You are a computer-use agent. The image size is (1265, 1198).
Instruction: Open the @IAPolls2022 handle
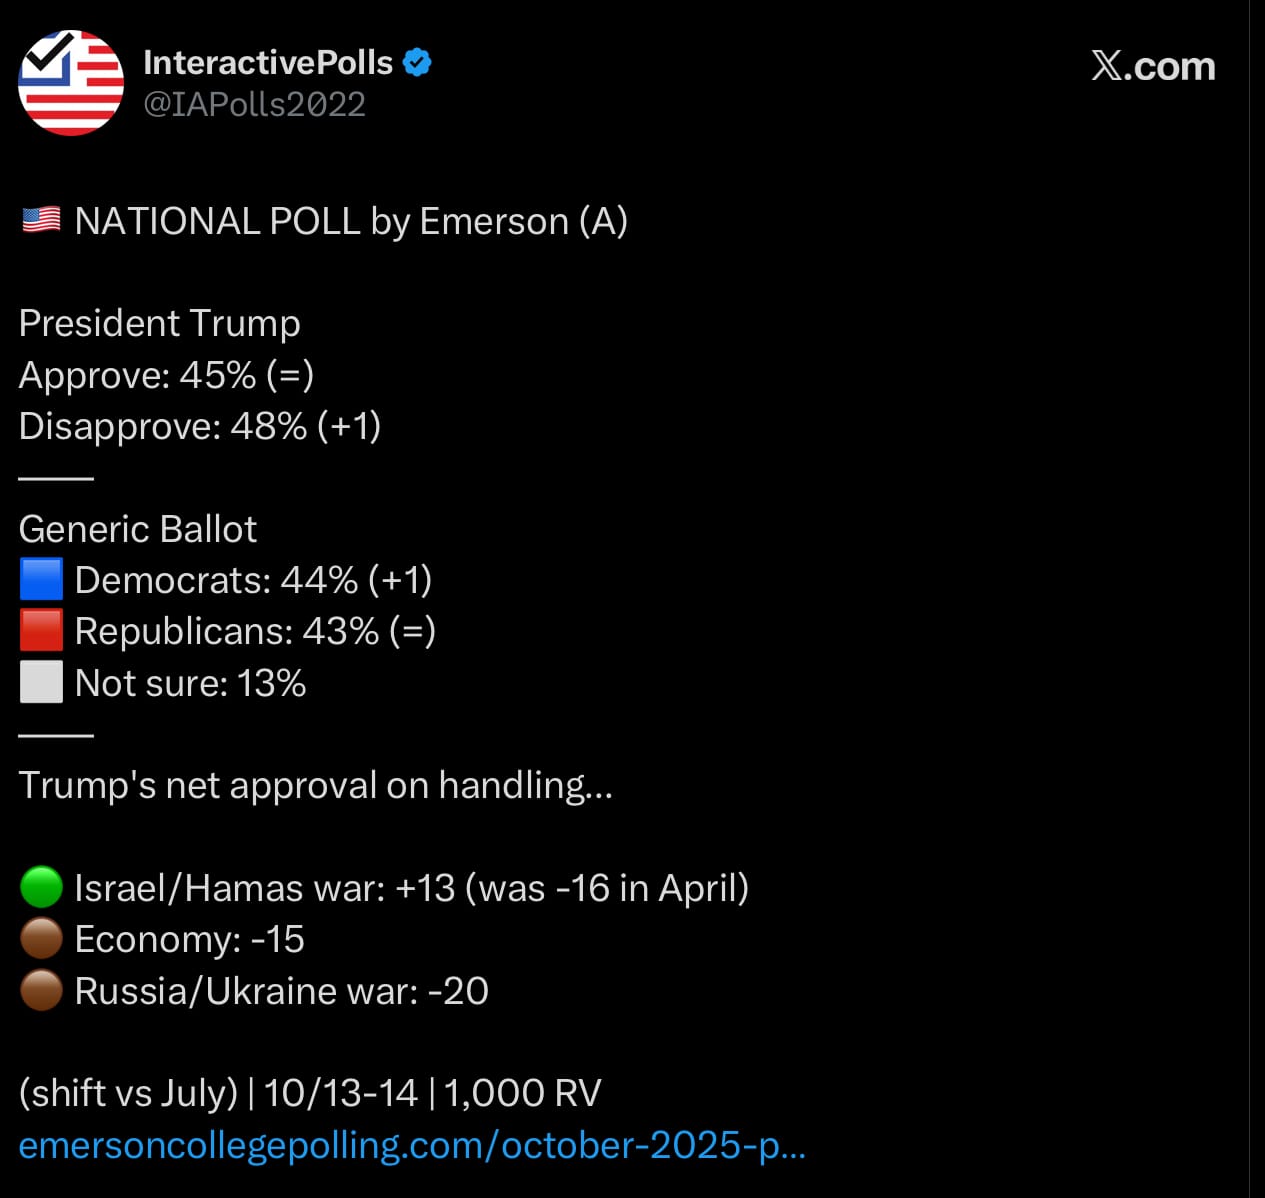pos(254,104)
